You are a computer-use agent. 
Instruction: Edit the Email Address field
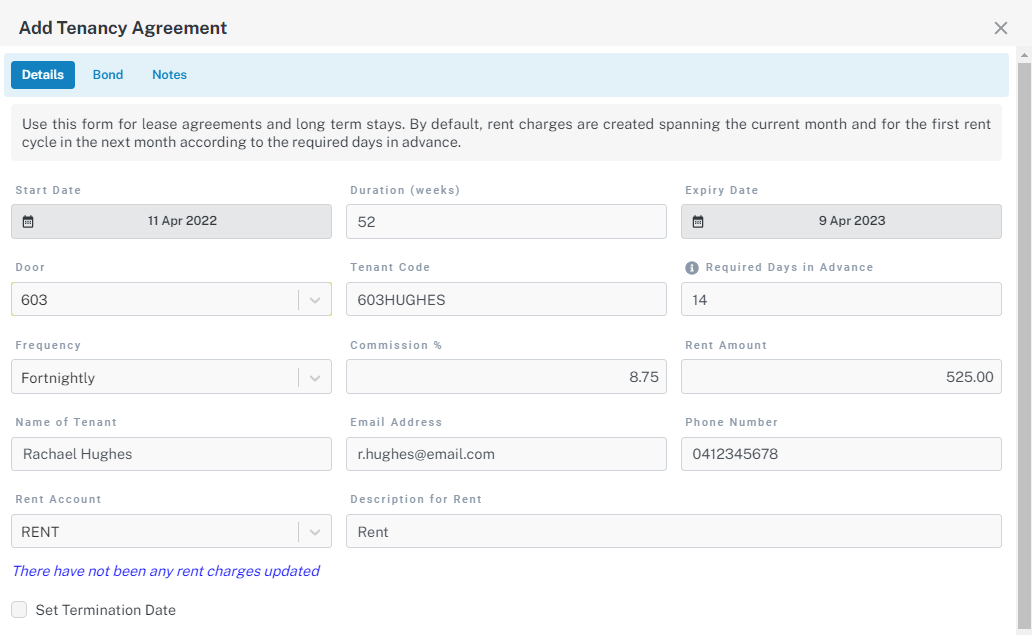pos(506,454)
